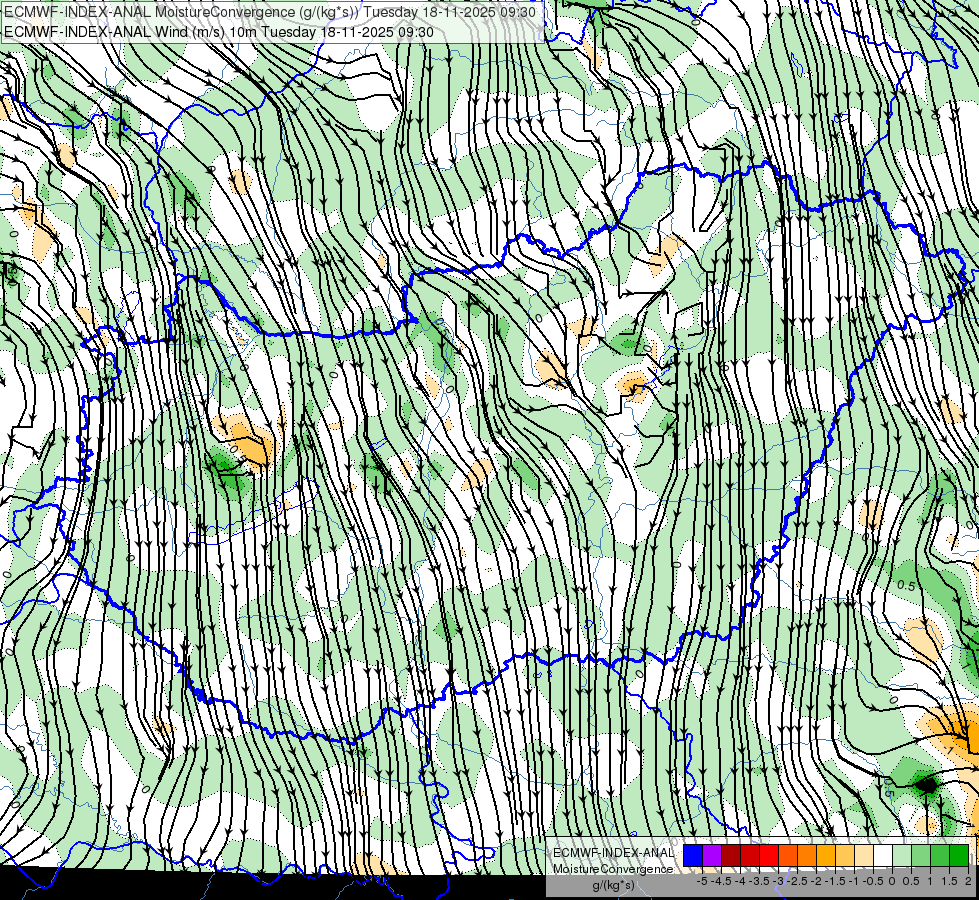Screen dimensions: 979x900
Task: Click the legend title ECMWF-INDEX-ANAL
Action: coord(614,853)
